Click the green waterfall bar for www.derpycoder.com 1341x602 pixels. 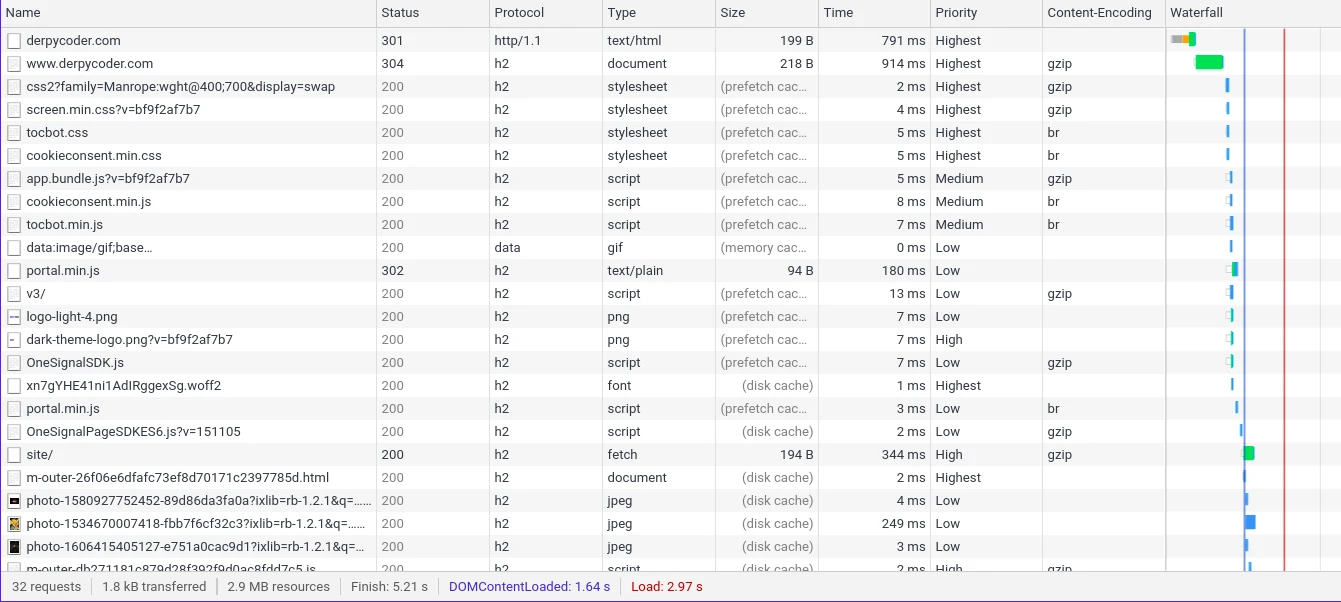point(1210,63)
